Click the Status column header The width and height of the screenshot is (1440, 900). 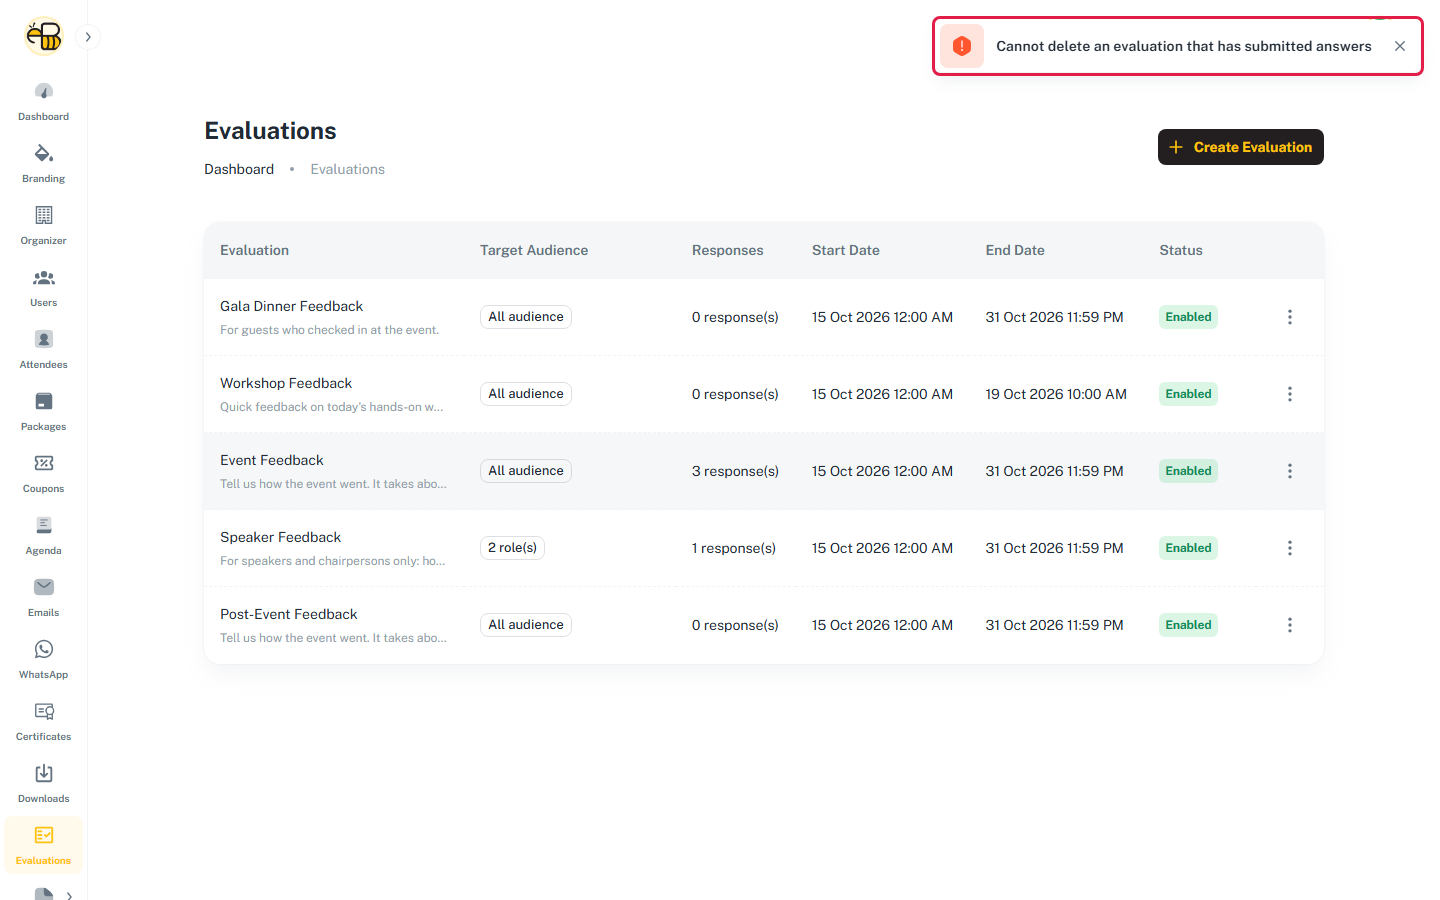coord(1181,250)
